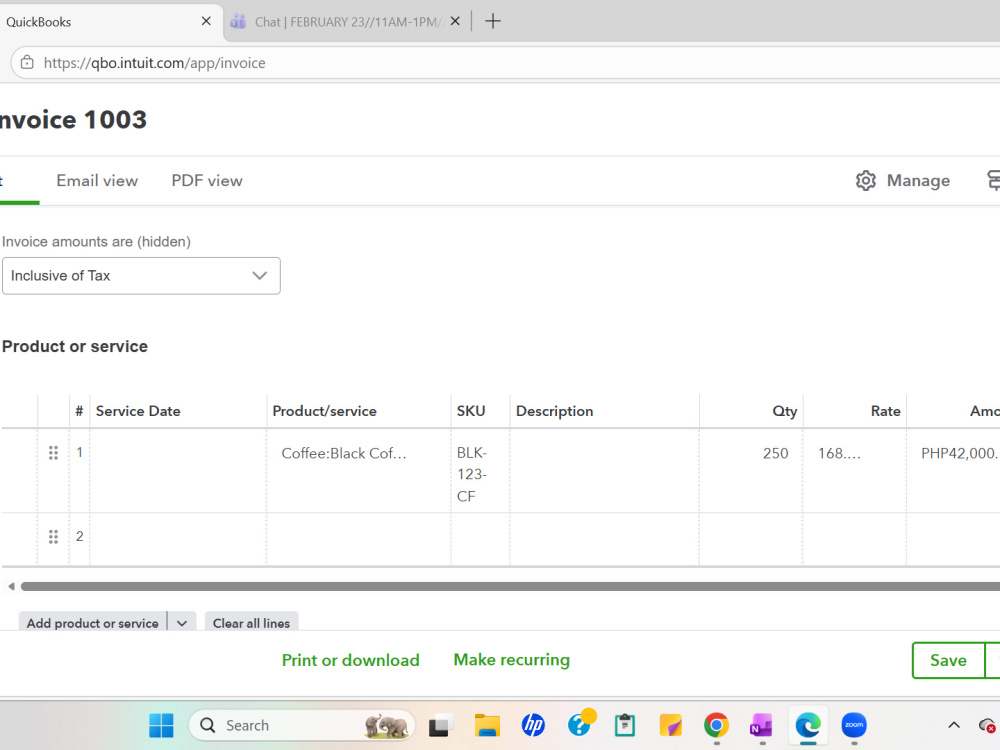This screenshot has width=1000, height=750.
Task: Switch to Microsoft Edge on the taskbar
Action: 808,725
